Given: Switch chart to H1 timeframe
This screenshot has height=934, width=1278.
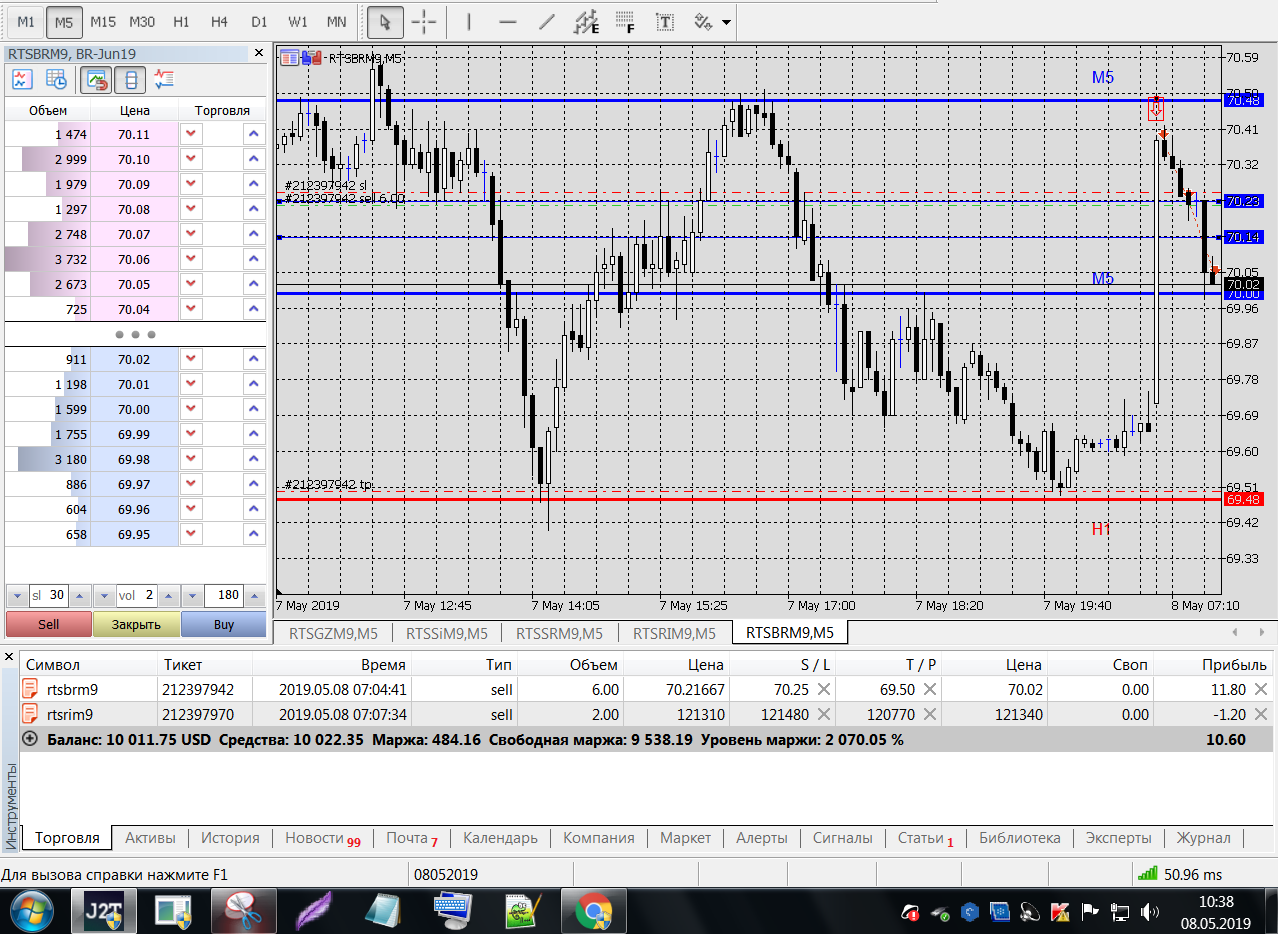Looking at the screenshot, I should click(181, 21).
